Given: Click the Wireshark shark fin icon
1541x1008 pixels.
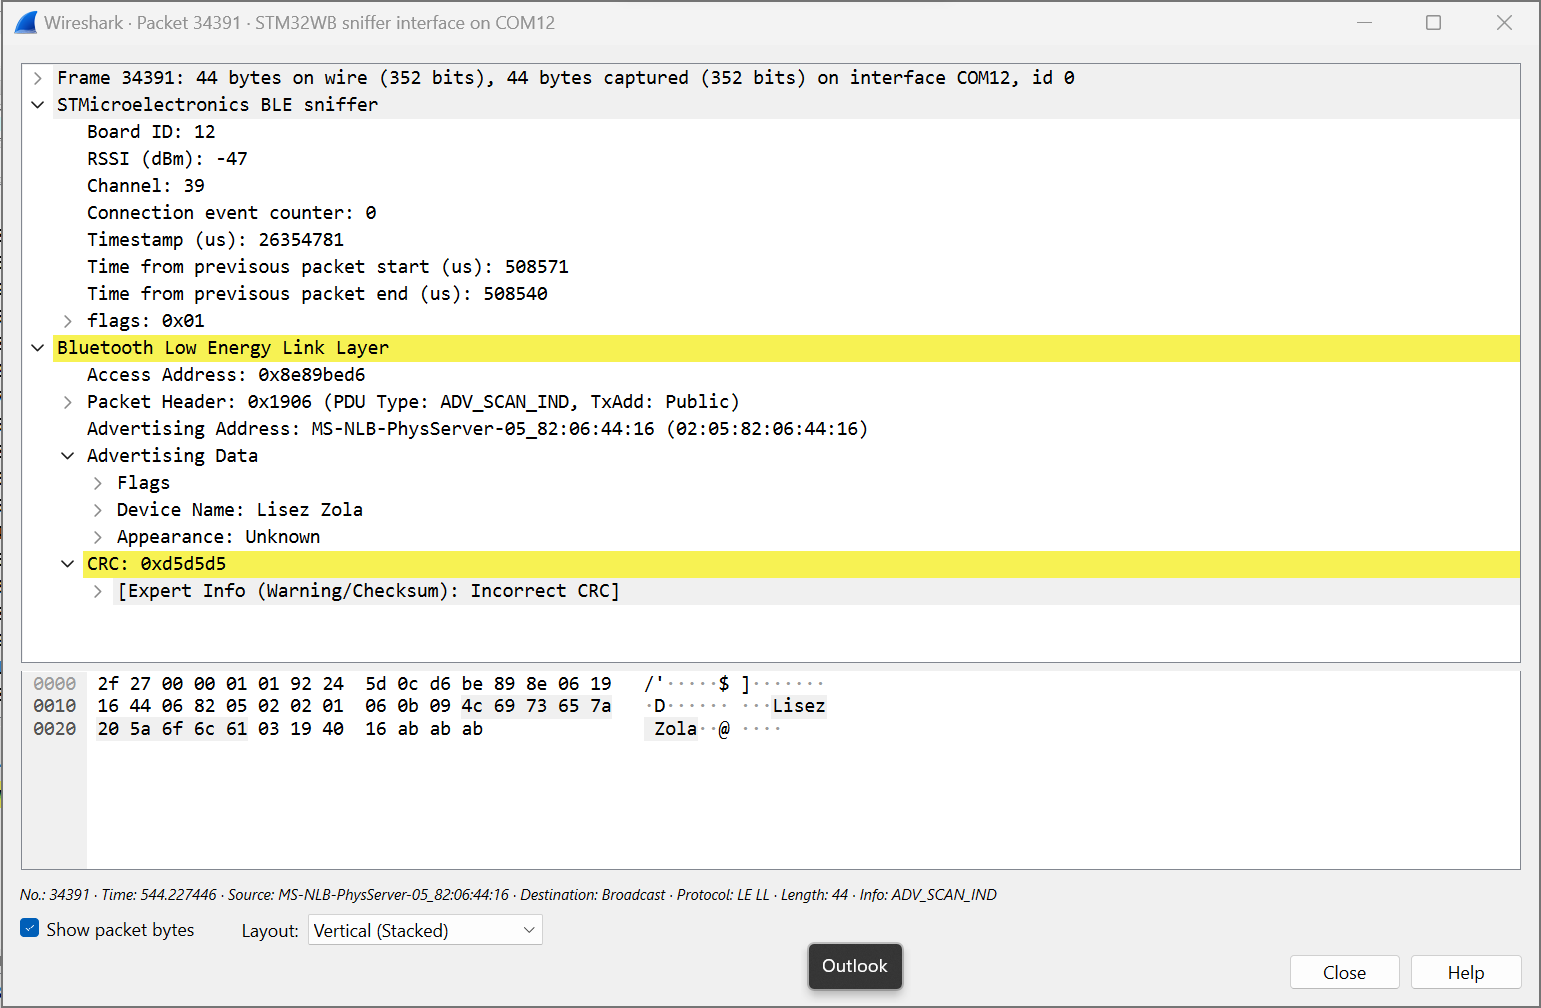Looking at the screenshot, I should pyautogui.click(x=26, y=23).
